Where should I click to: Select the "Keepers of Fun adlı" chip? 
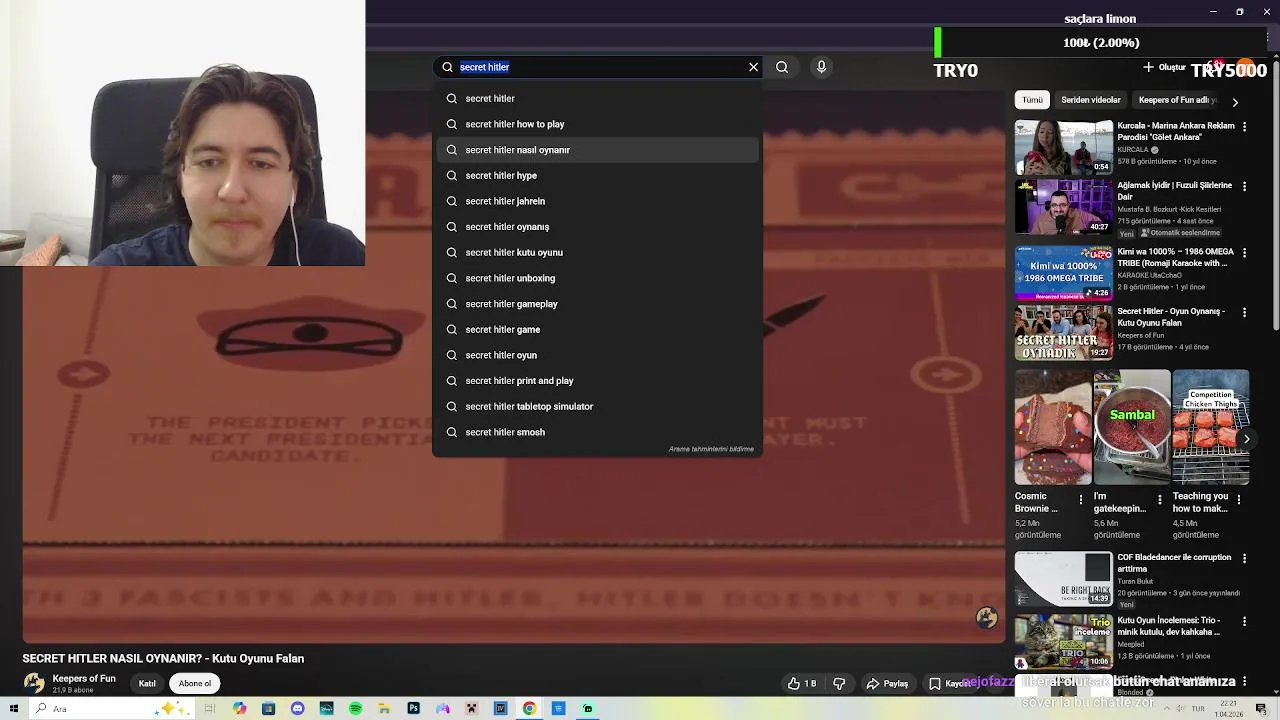(1177, 100)
